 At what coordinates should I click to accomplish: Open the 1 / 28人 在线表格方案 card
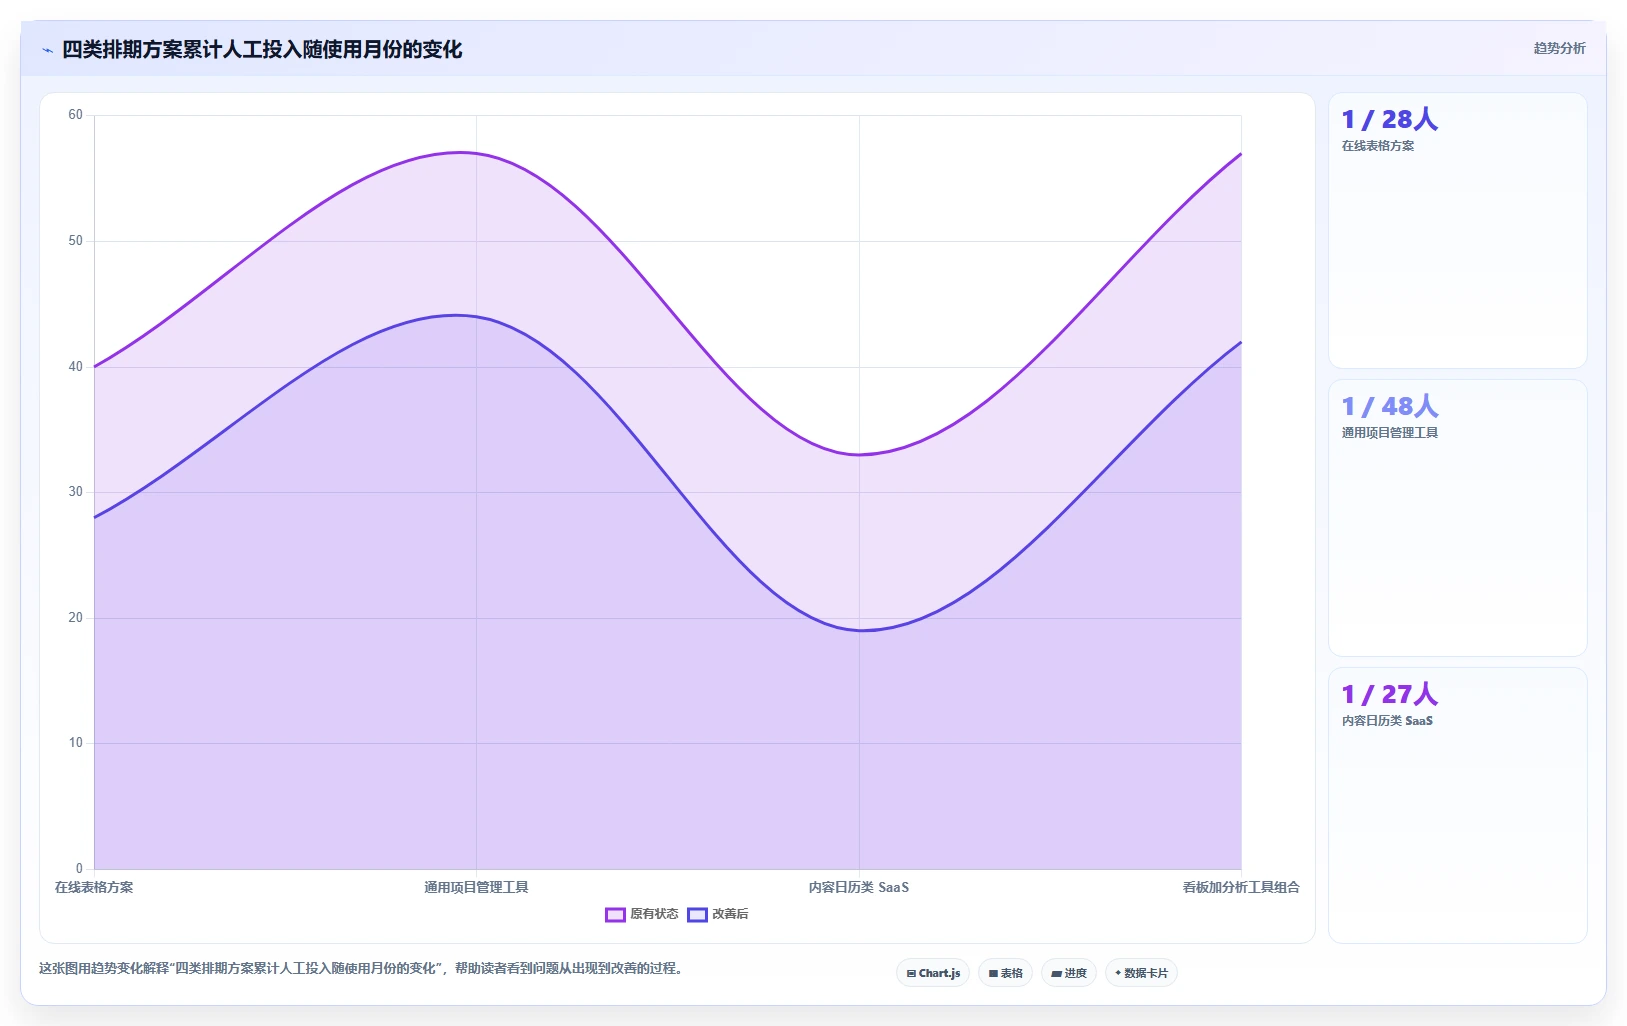click(1457, 231)
